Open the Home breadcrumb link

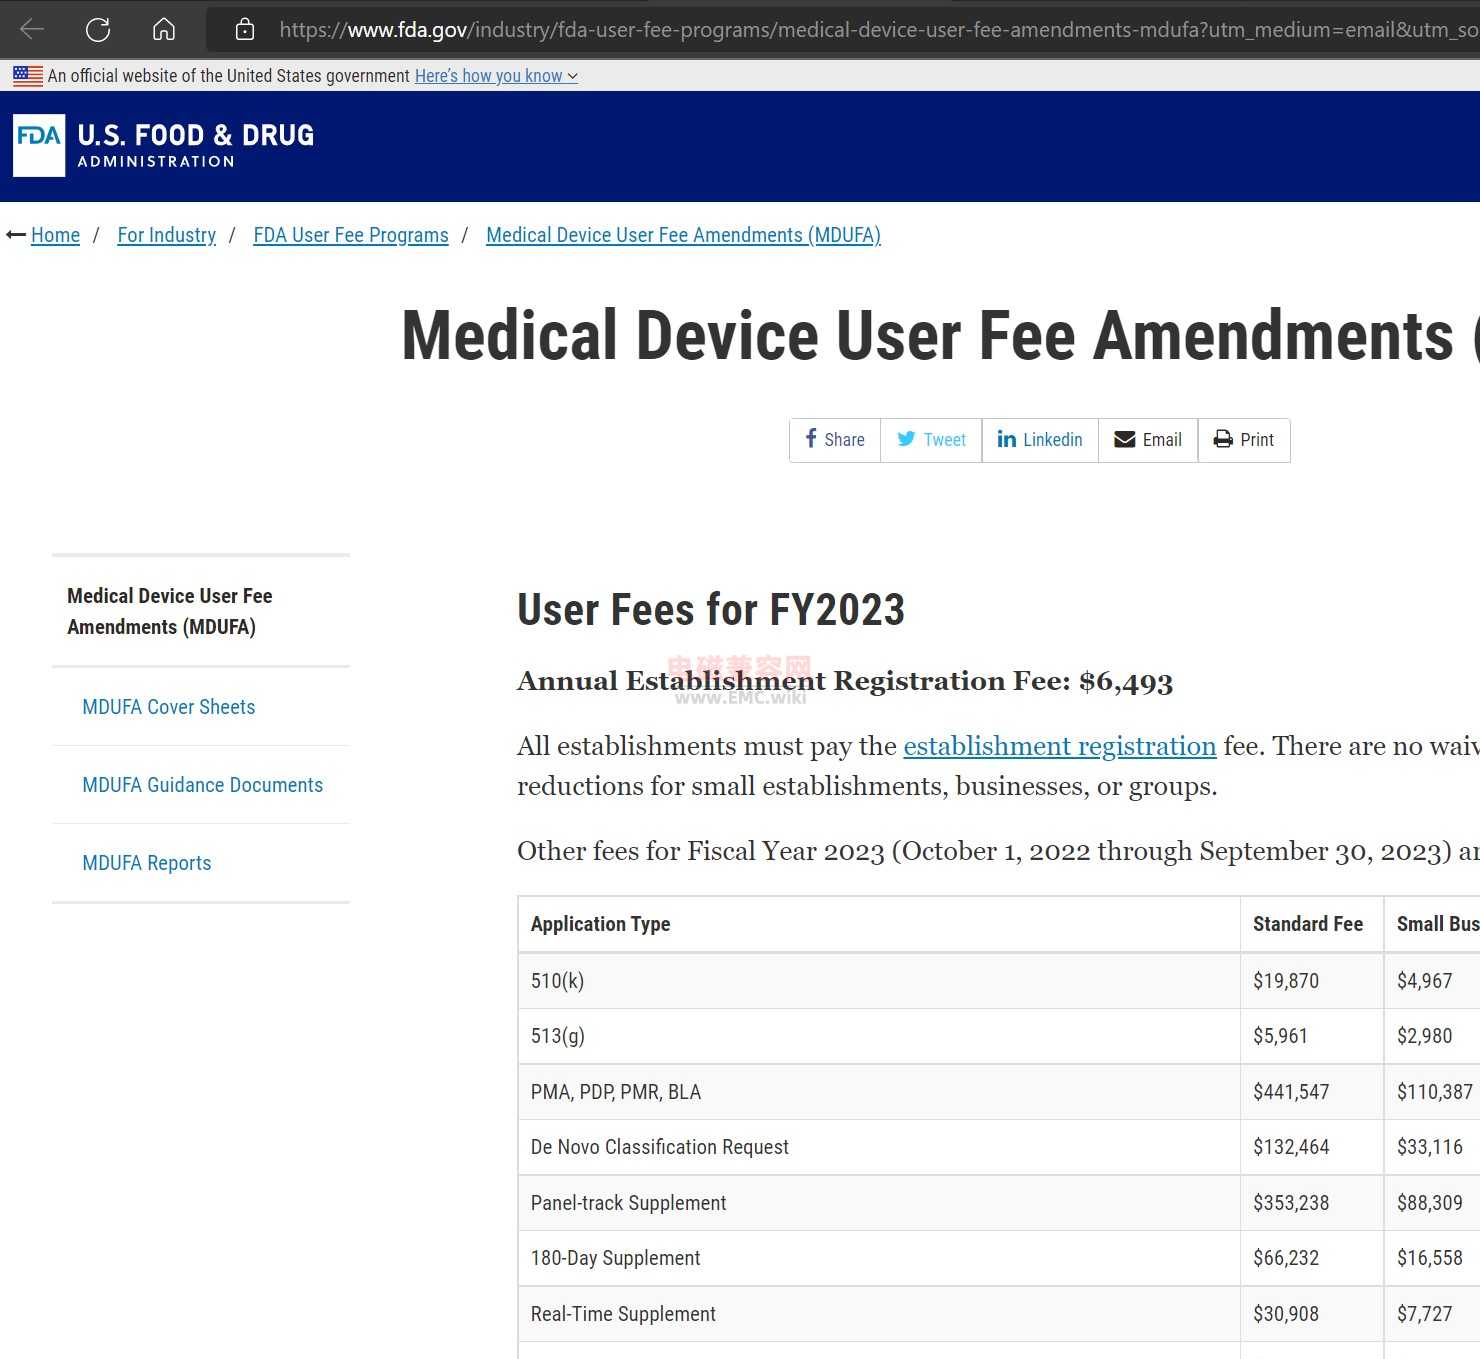click(55, 235)
